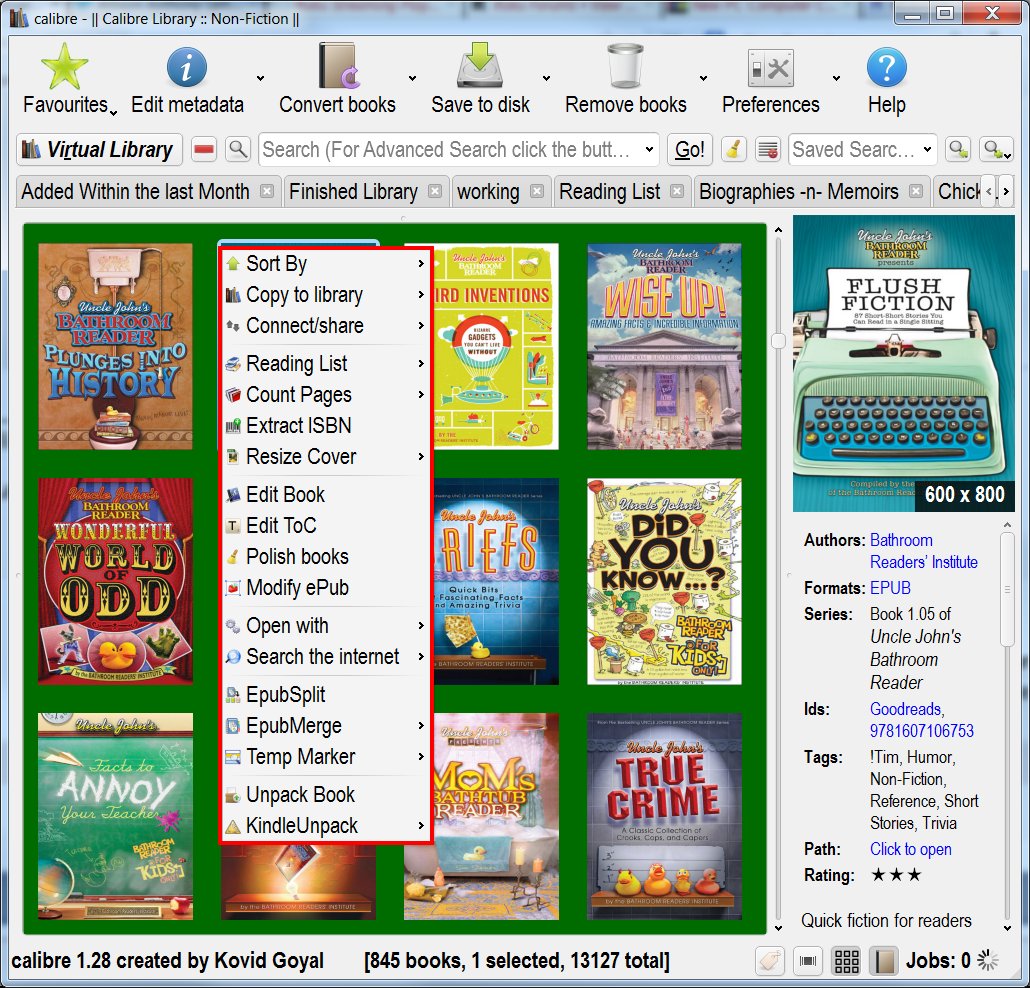Image resolution: width=1030 pixels, height=988 pixels.
Task: Select Edit Book in context menu
Action: click(x=326, y=495)
